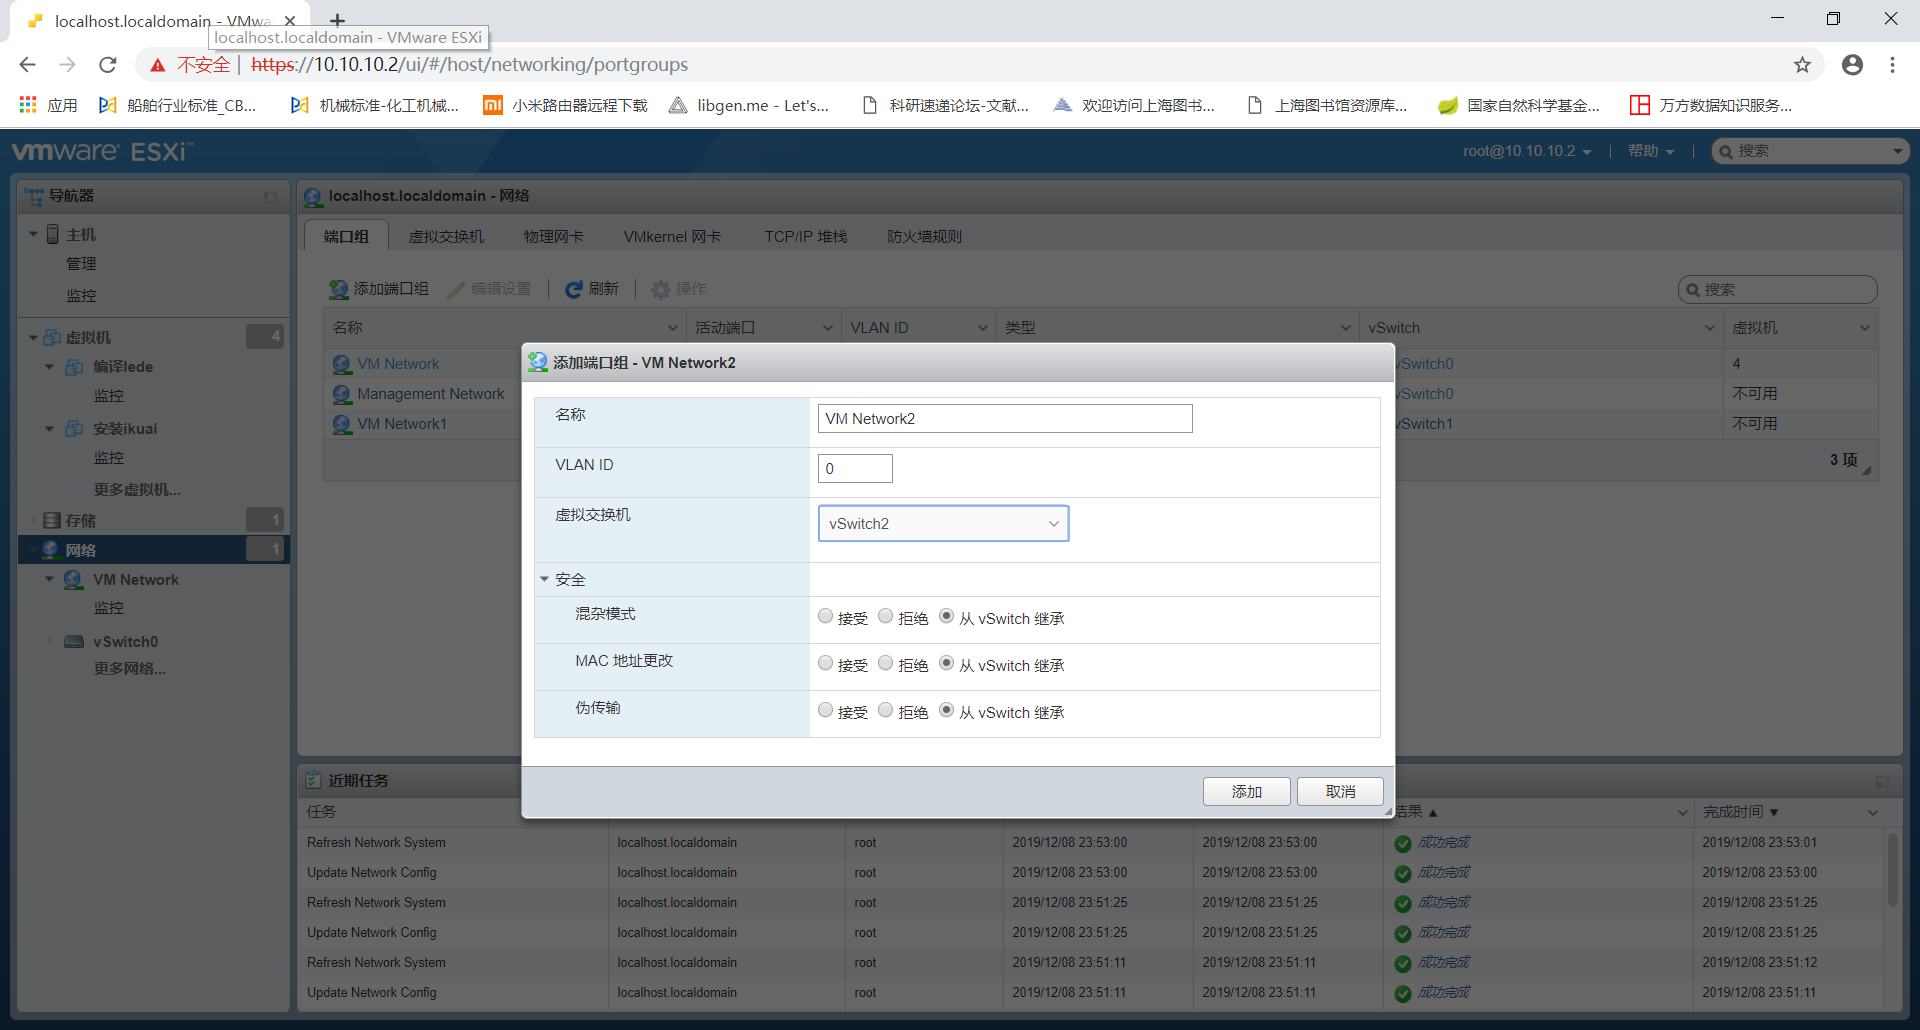
Task: Click the VMware ESXi logo
Action: coord(101,151)
